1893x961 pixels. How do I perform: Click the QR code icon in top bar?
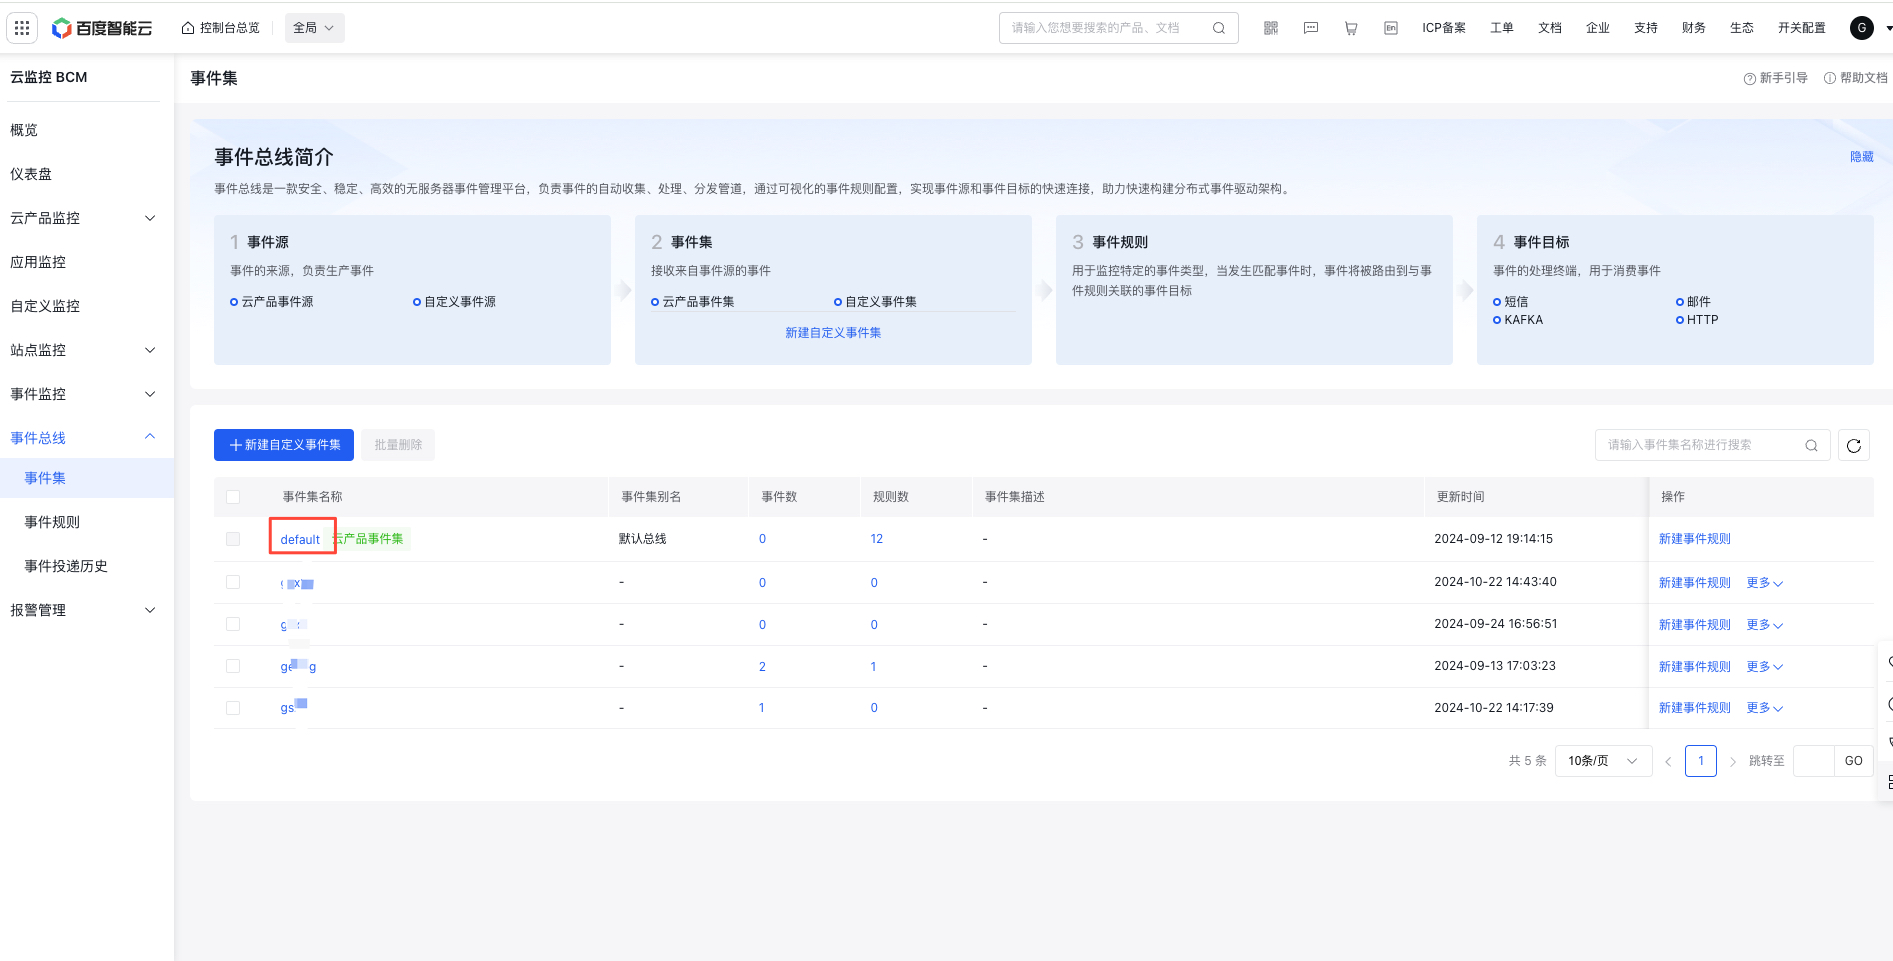pos(1271,28)
